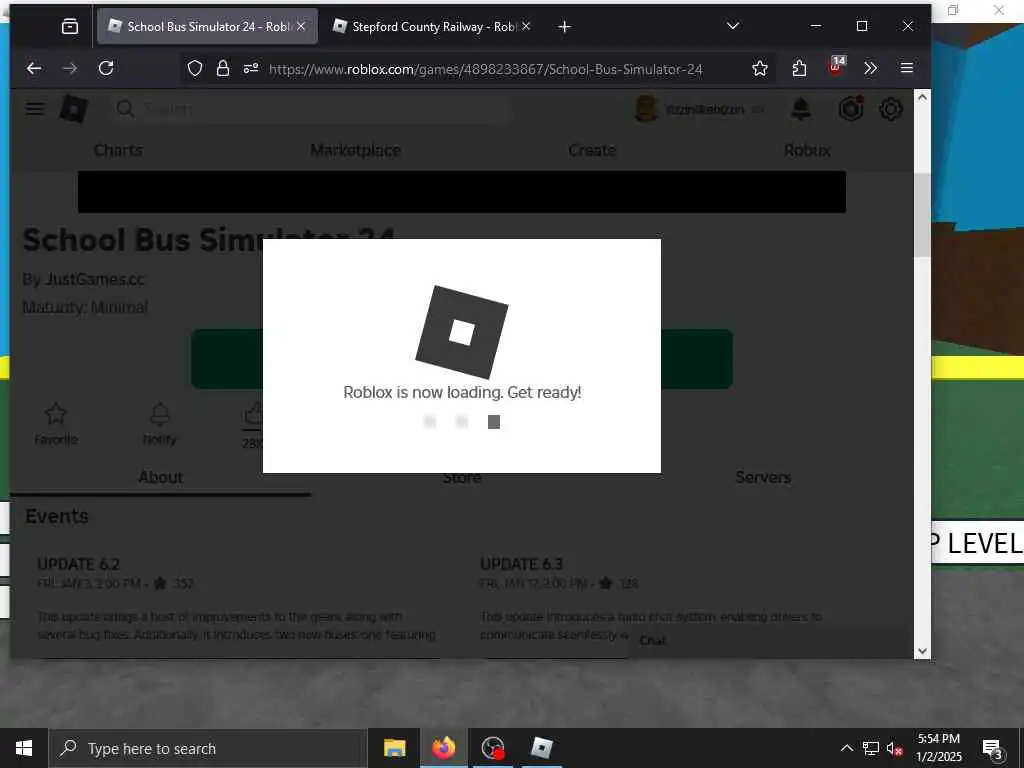Reload the current page
The width and height of the screenshot is (1024, 768).
coord(106,68)
